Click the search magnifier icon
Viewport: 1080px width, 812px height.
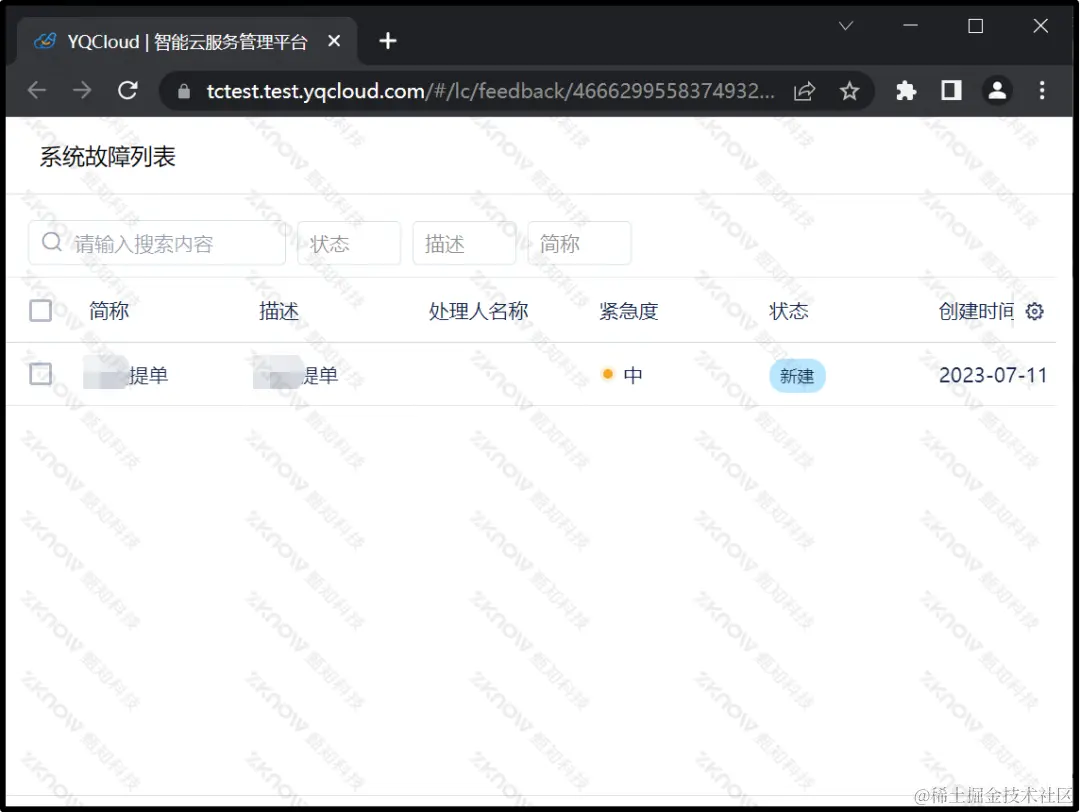pos(52,242)
